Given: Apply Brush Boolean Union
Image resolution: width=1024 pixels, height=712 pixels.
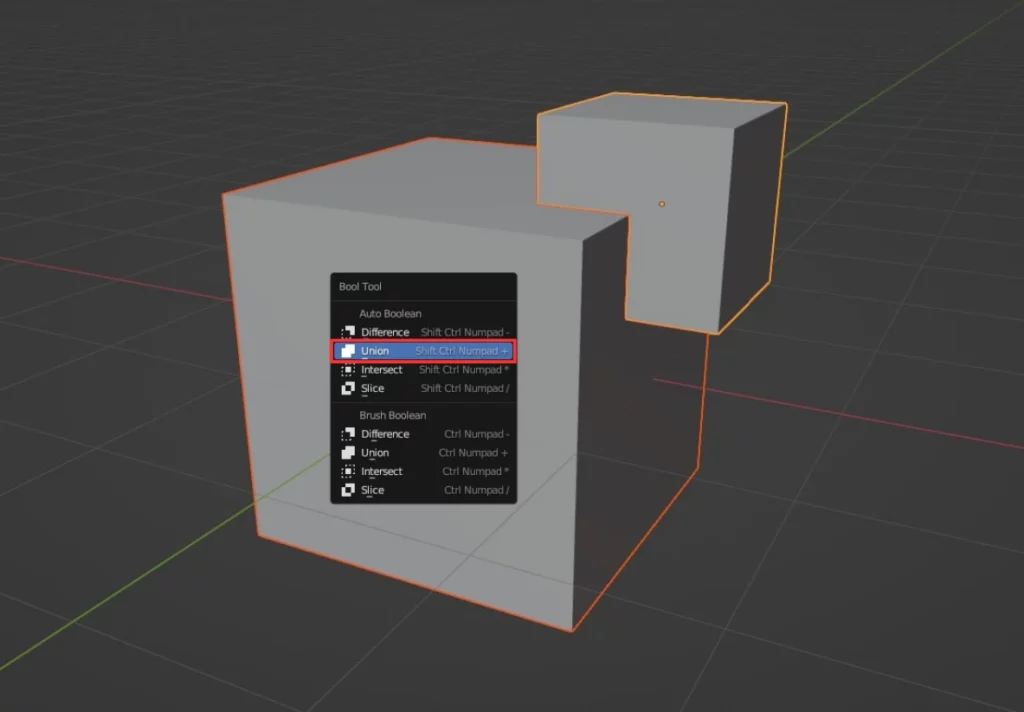Looking at the screenshot, I should [x=424, y=453].
